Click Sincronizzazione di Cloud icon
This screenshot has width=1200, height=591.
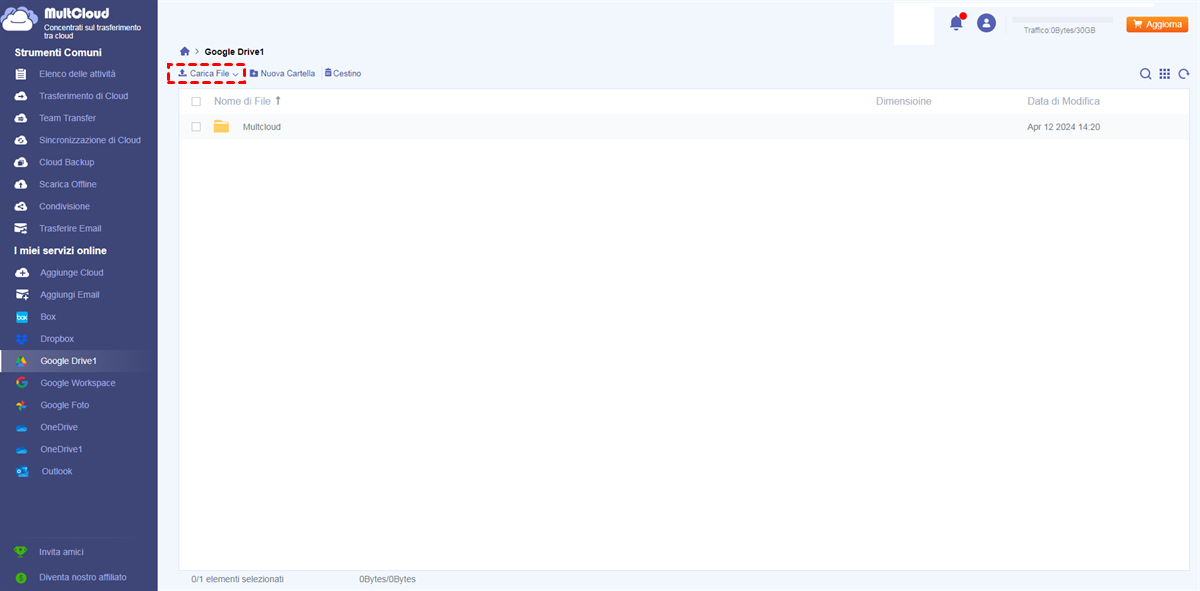(x=21, y=140)
